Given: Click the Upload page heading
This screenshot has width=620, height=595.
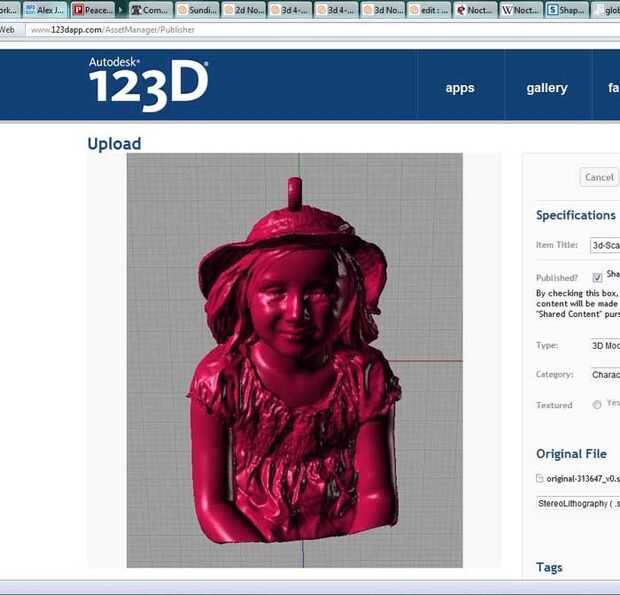Looking at the screenshot, I should pyautogui.click(x=114, y=144).
